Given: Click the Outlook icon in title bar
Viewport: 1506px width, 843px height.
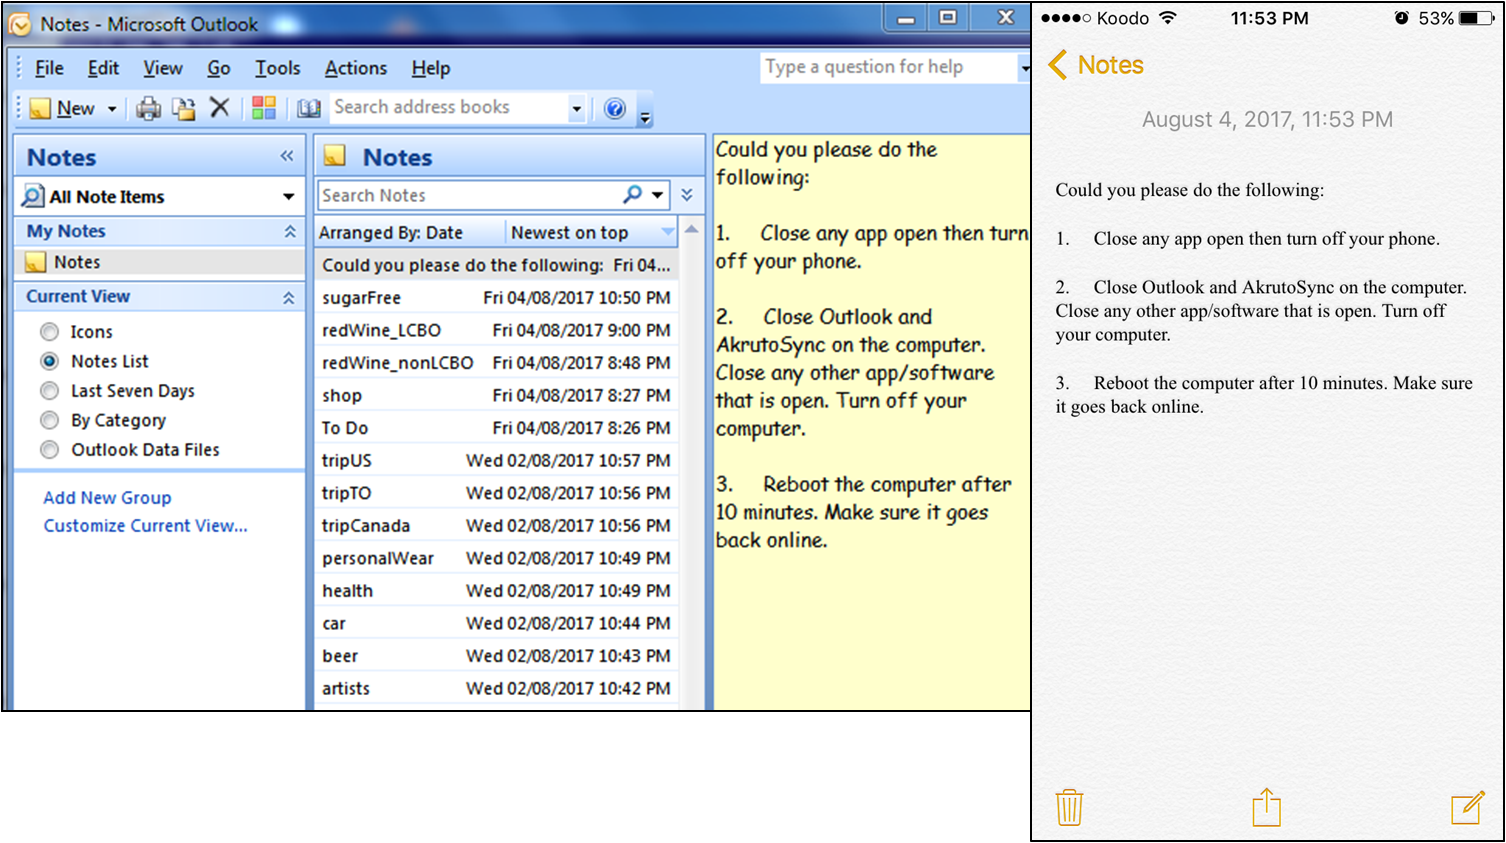Looking at the screenshot, I should (x=19, y=24).
